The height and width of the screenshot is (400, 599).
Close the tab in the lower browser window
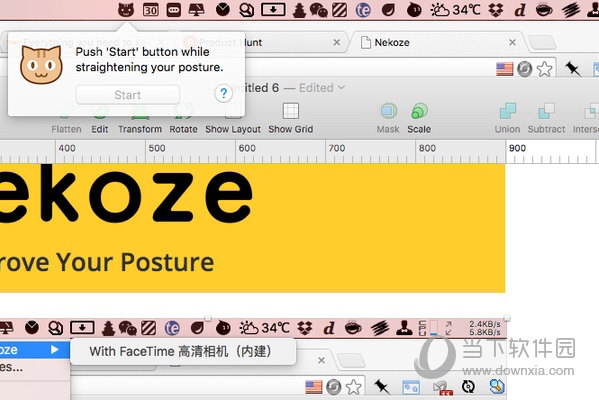click(x=322, y=360)
